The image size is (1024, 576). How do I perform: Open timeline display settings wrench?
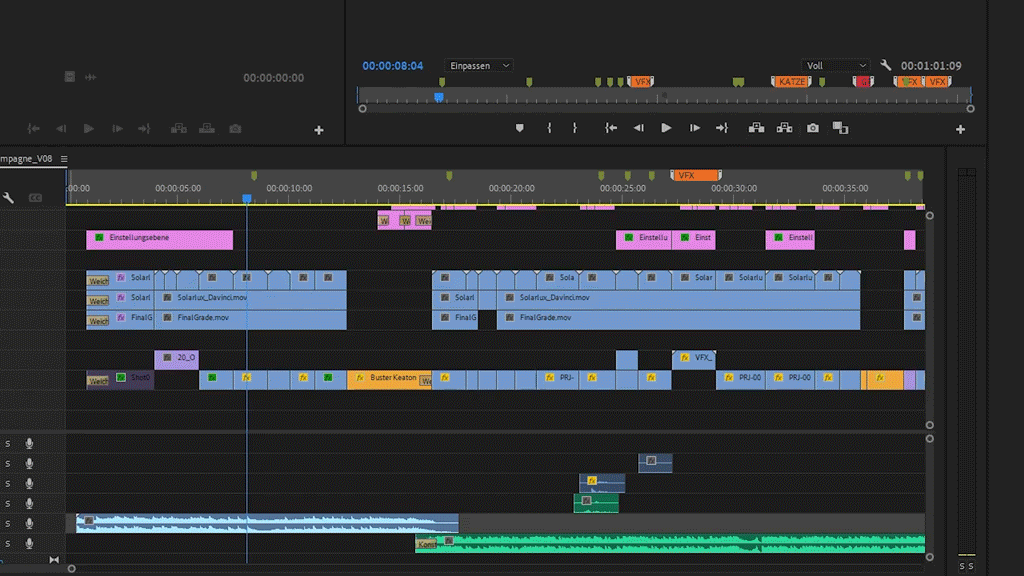[9, 198]
